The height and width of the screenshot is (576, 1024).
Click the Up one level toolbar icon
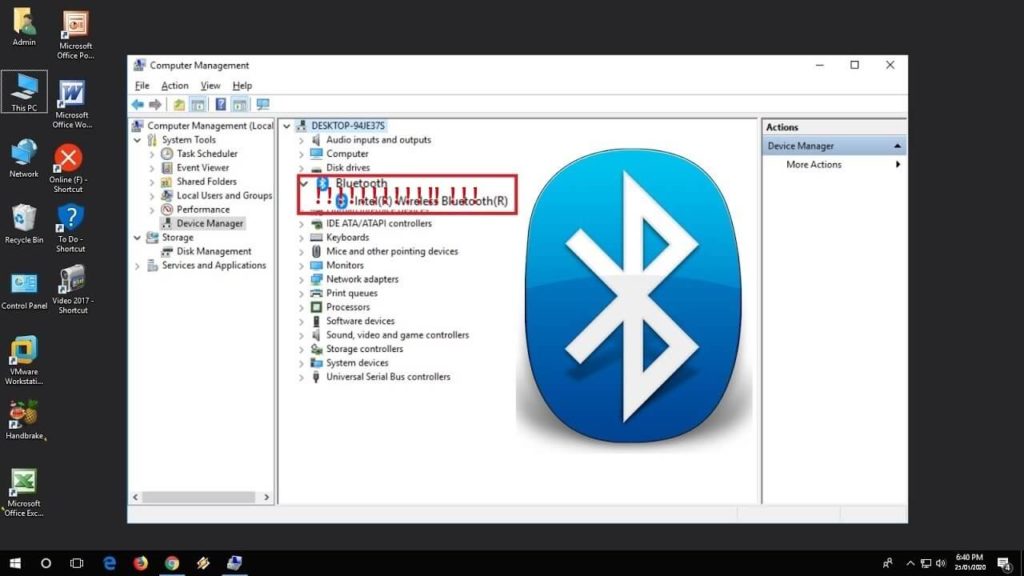click(x=178, y=104)
